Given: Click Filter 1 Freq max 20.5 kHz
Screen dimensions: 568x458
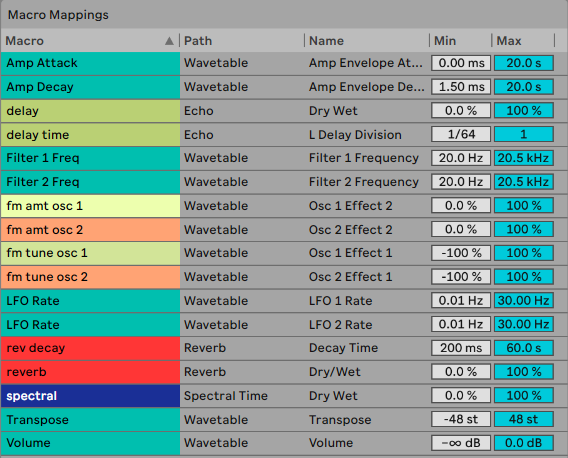Looking at the screenshot, I should [524, 158].
